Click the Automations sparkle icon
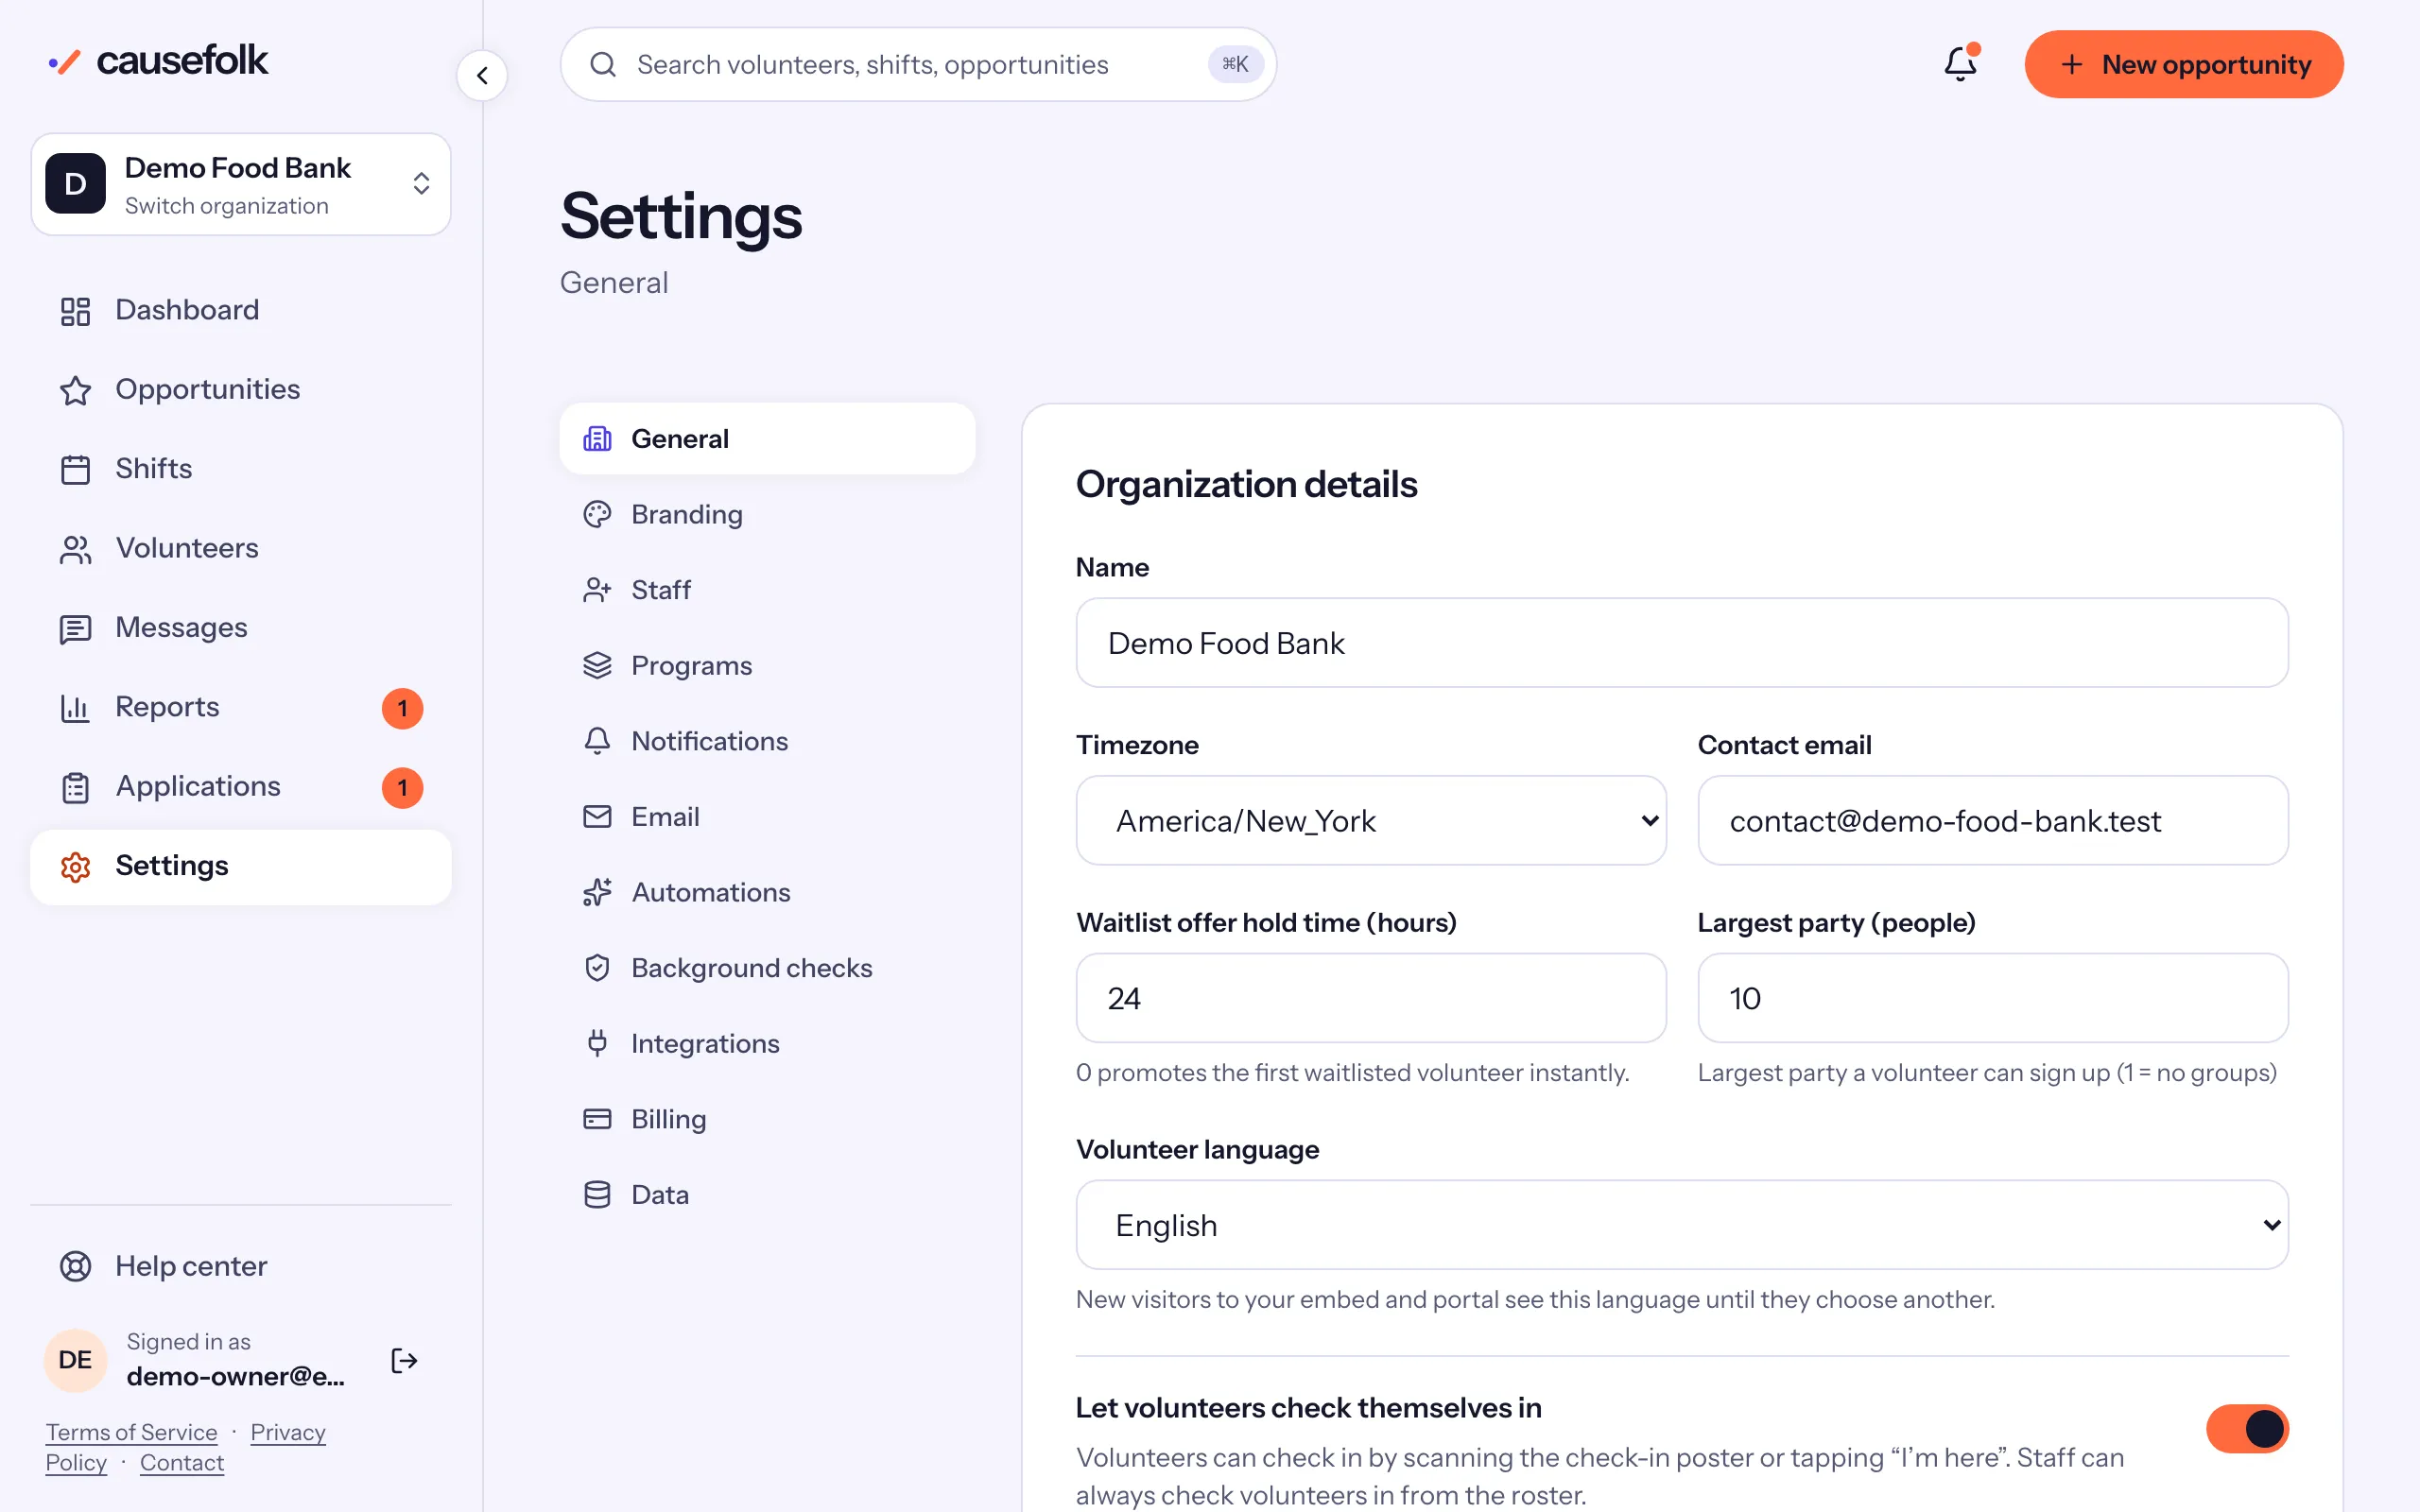Screen dimensions: 2420x1512 (597, 892)
